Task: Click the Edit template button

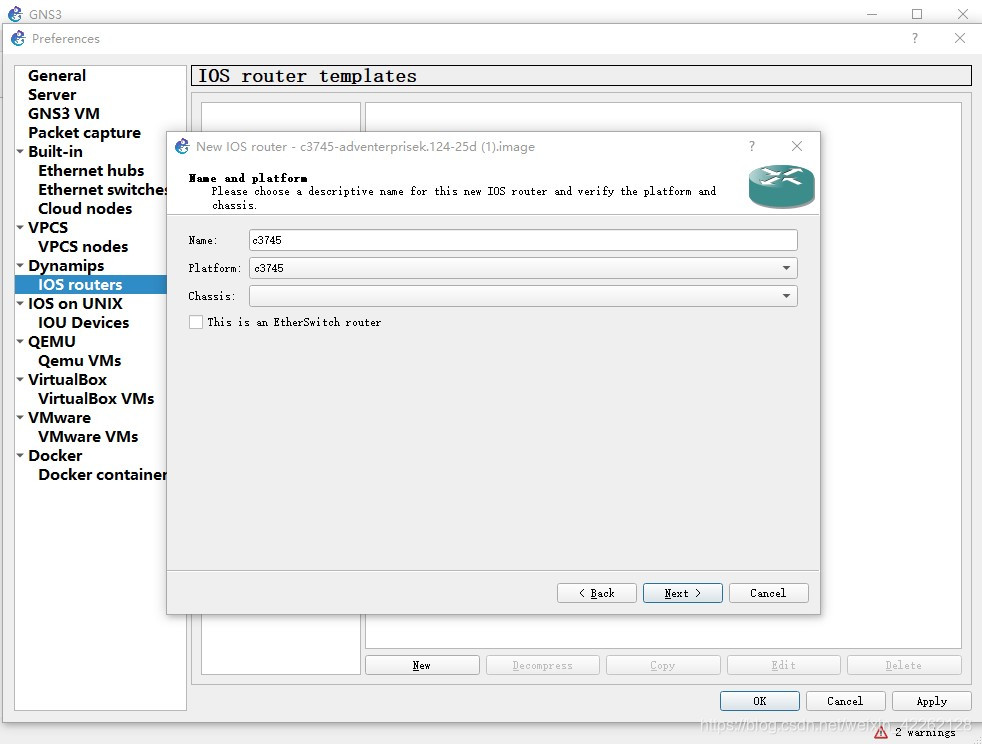Action: (x=783, y=665)
